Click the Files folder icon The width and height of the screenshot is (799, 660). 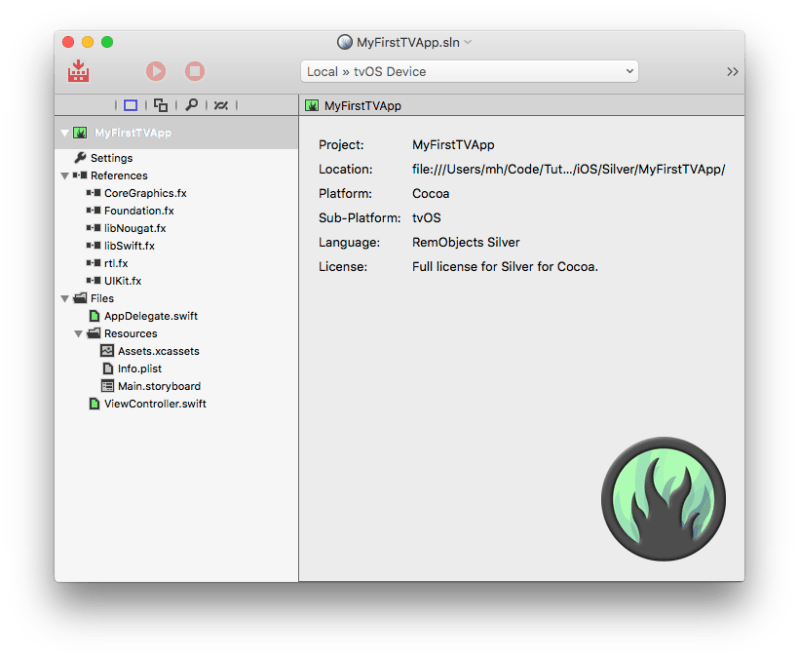click(80, 298)
